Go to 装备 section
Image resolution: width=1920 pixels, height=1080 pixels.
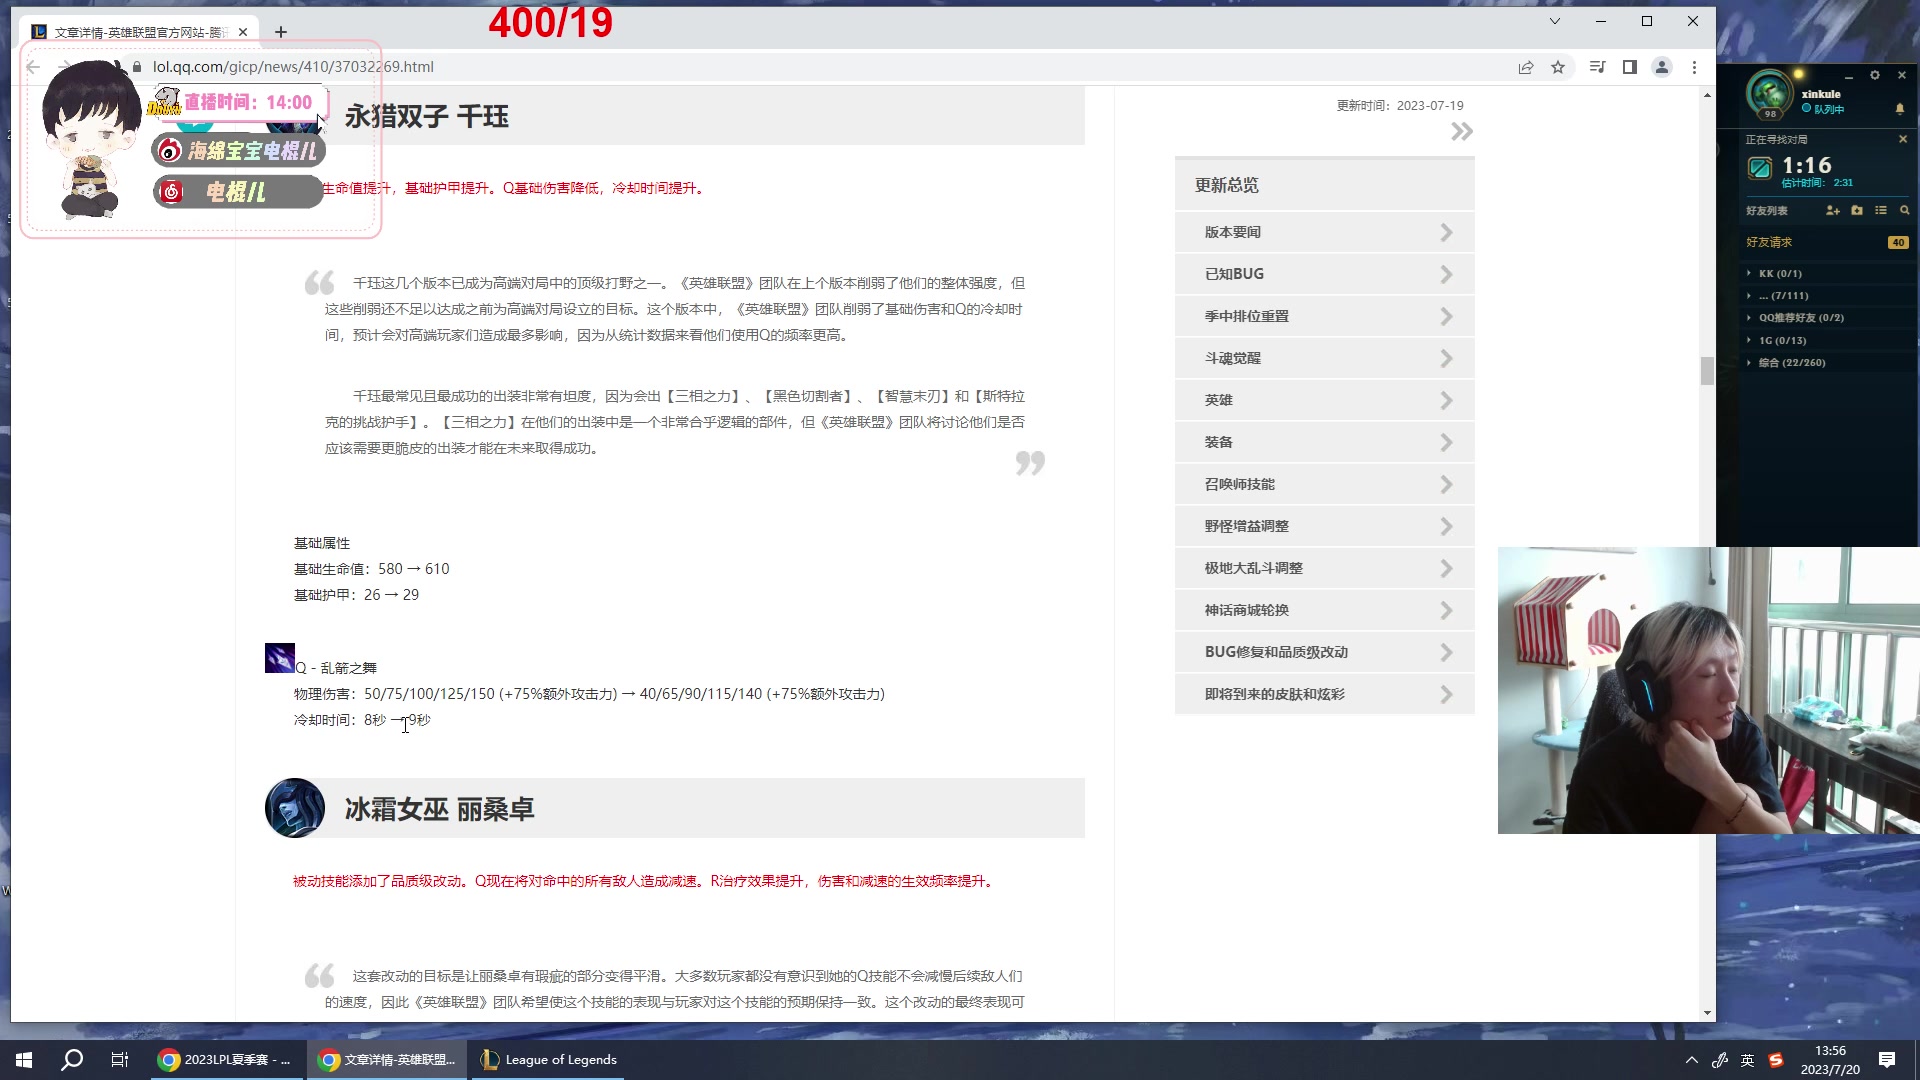[1324, 442]
